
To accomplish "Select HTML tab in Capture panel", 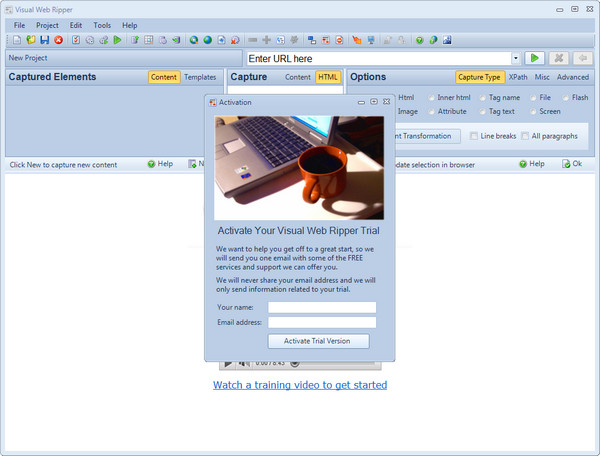I will [x=328, y=77].
